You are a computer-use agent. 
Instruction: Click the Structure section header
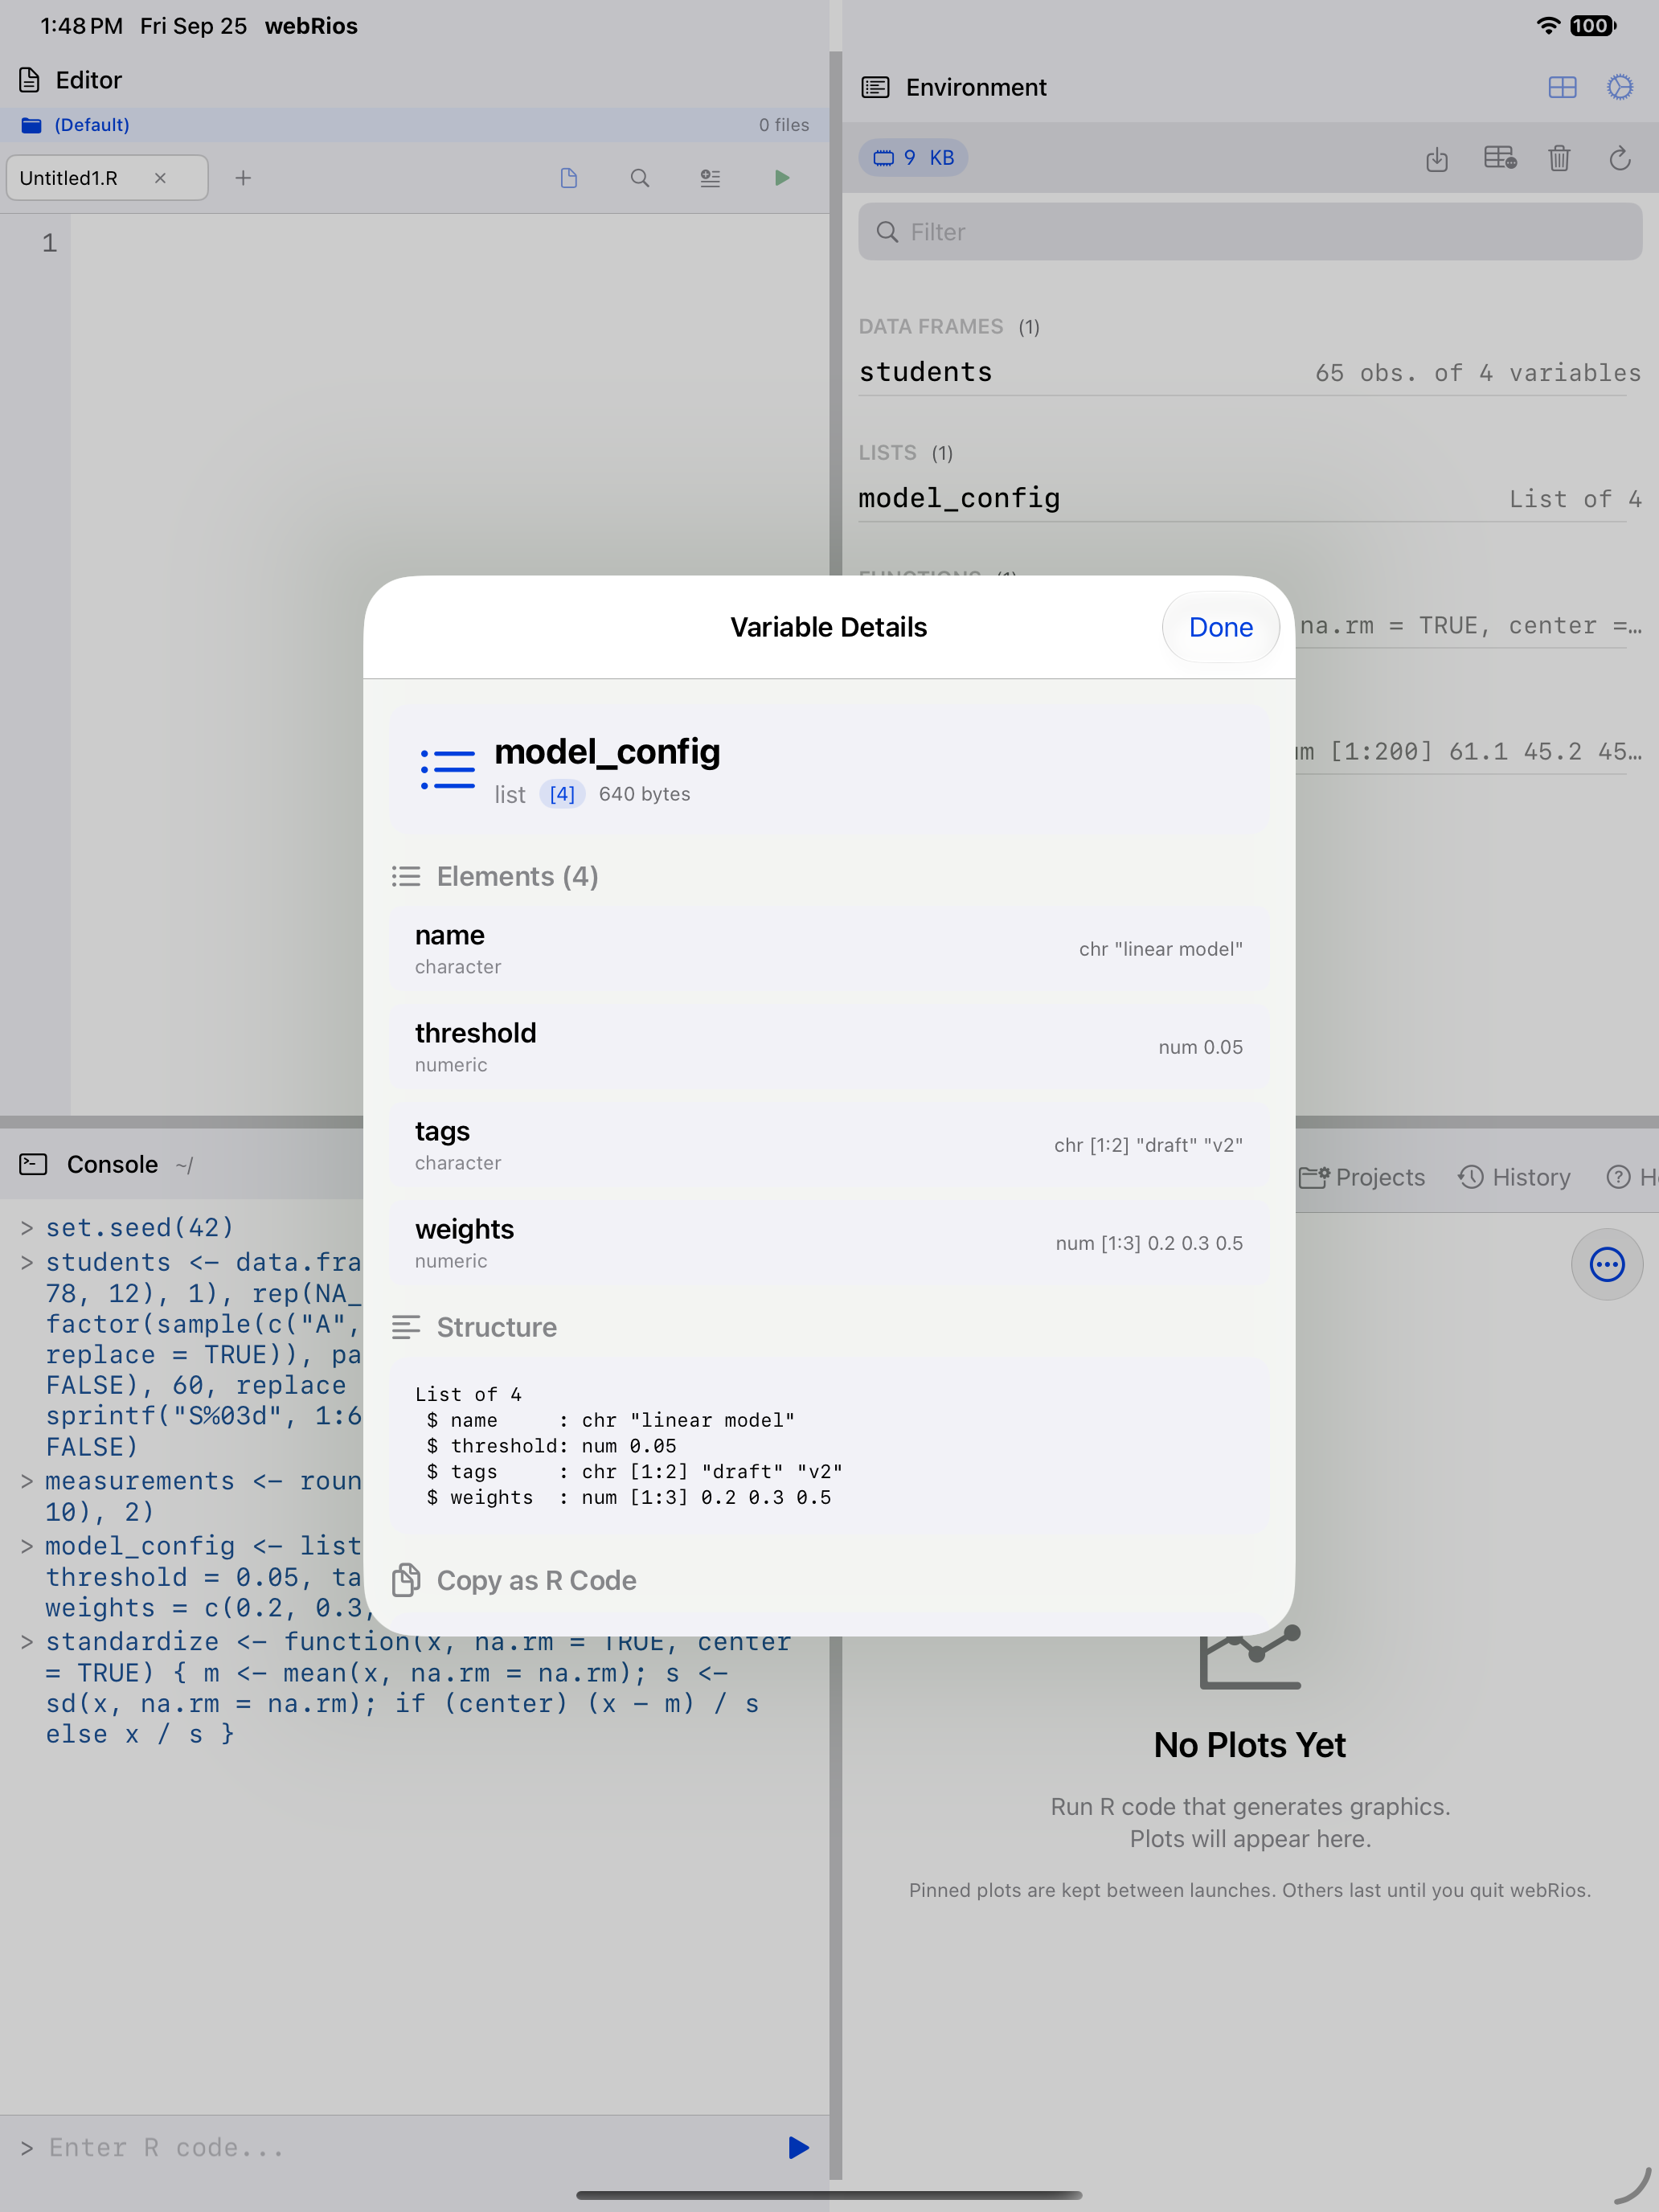click(x=475, y=1327)
